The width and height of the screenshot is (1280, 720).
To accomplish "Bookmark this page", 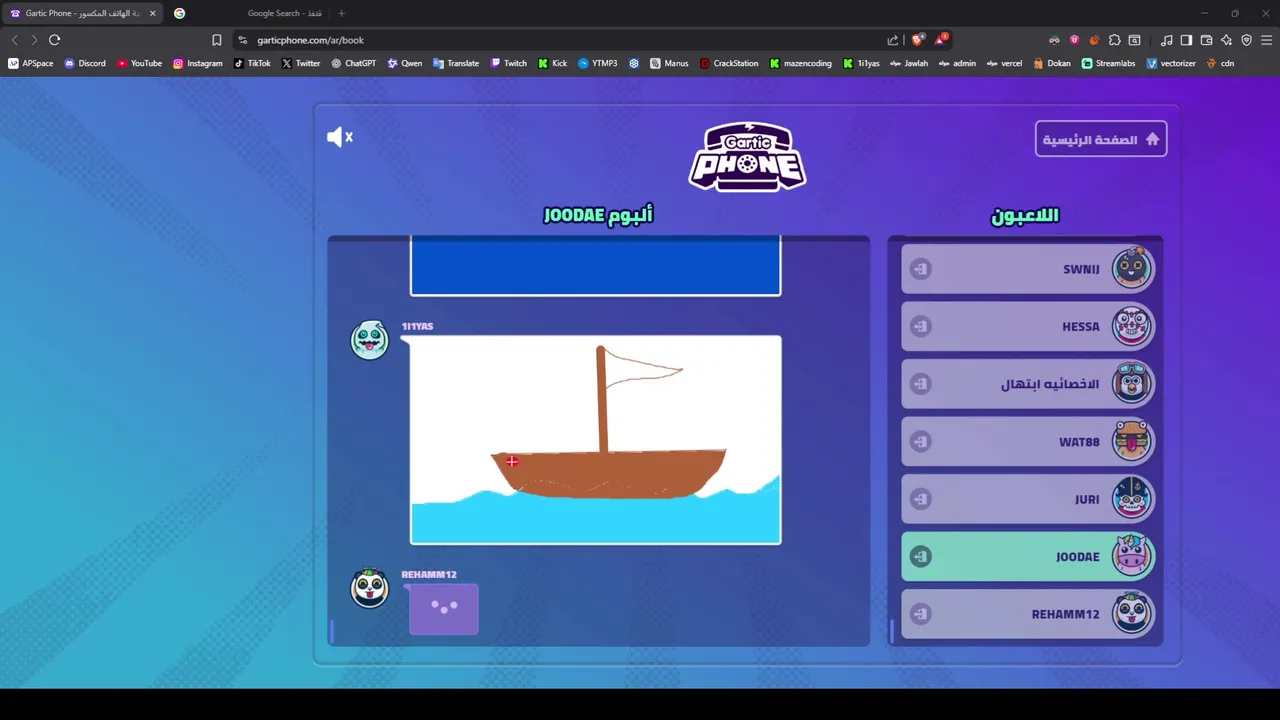I will pos(216,40).
